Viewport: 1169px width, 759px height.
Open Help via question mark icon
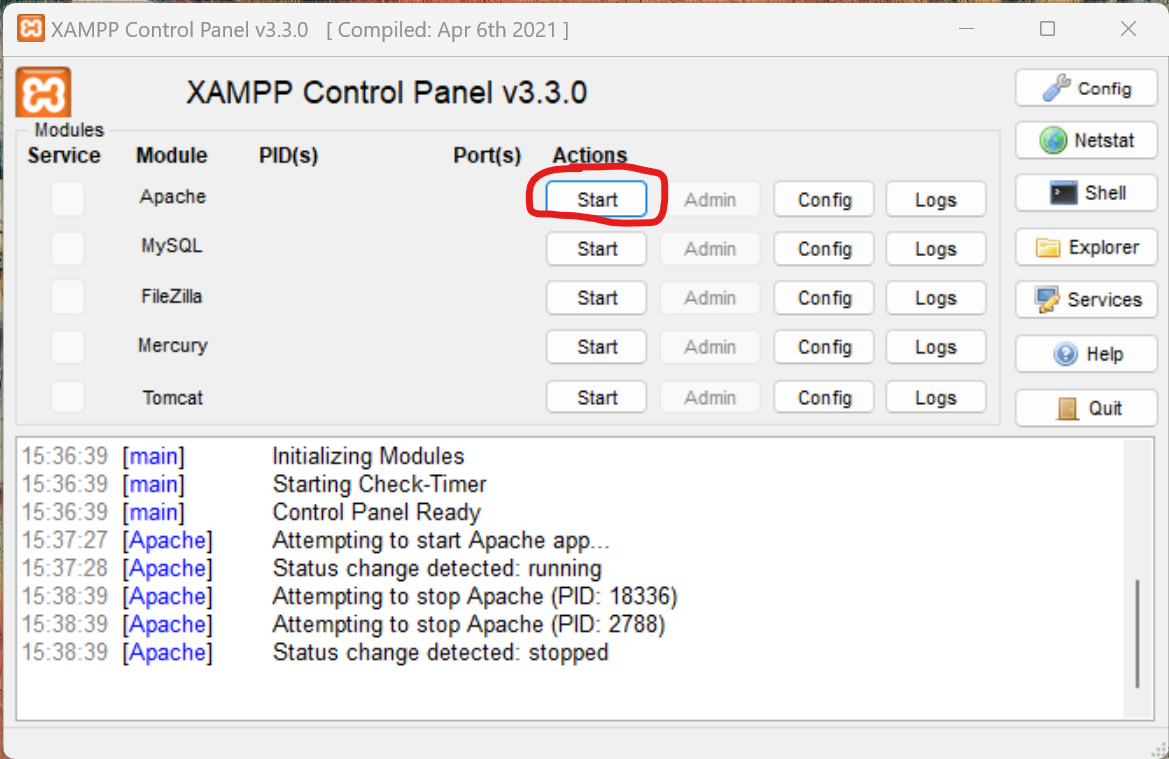tap(1087, 354)
